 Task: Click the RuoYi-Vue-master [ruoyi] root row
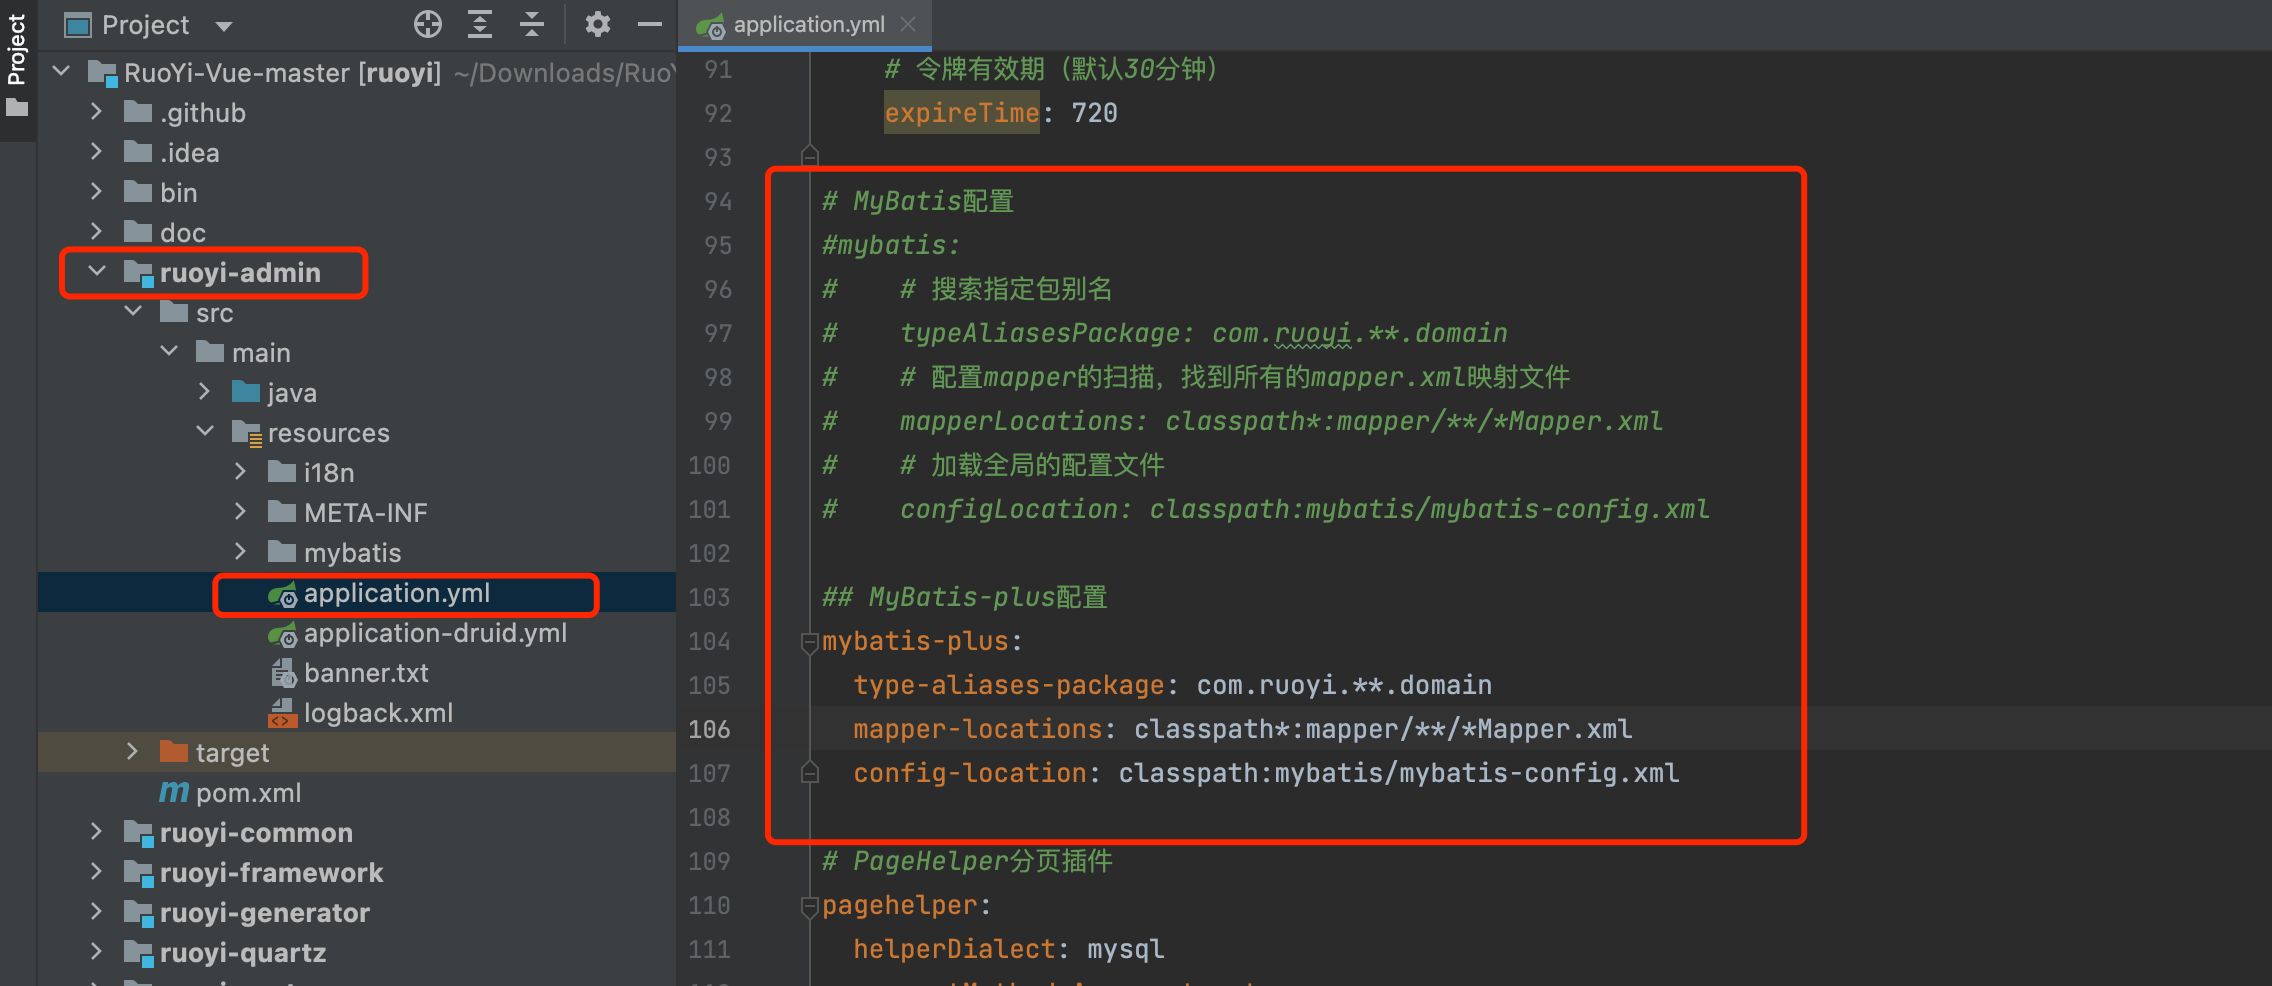pyautogui.click(x=357, y=72)
